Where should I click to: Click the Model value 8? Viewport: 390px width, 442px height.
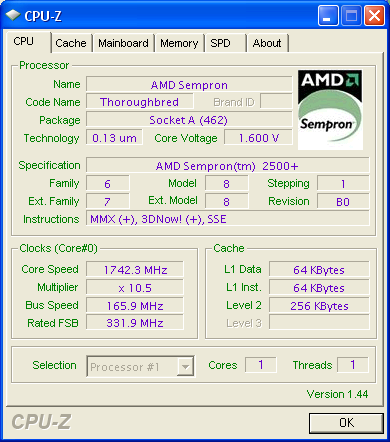[227, 183]
